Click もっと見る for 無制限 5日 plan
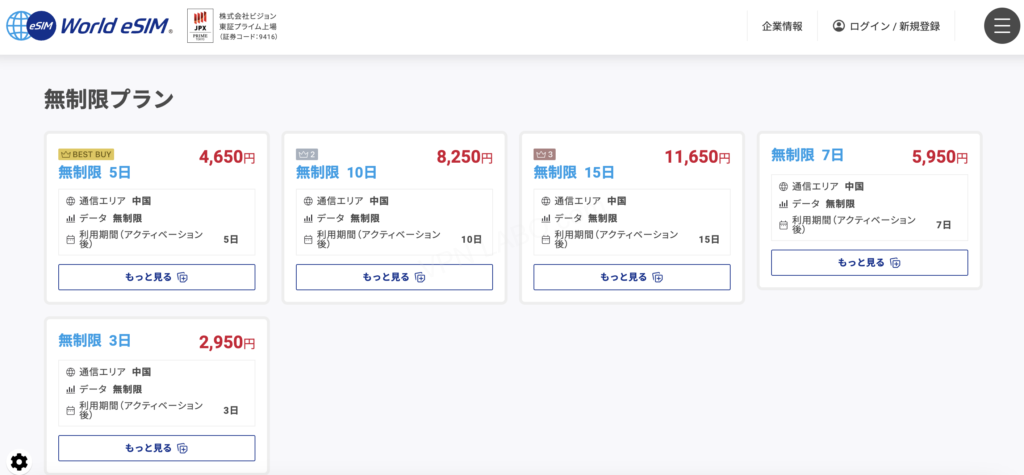The image size is (1024, 475). (x=156, y=277)
